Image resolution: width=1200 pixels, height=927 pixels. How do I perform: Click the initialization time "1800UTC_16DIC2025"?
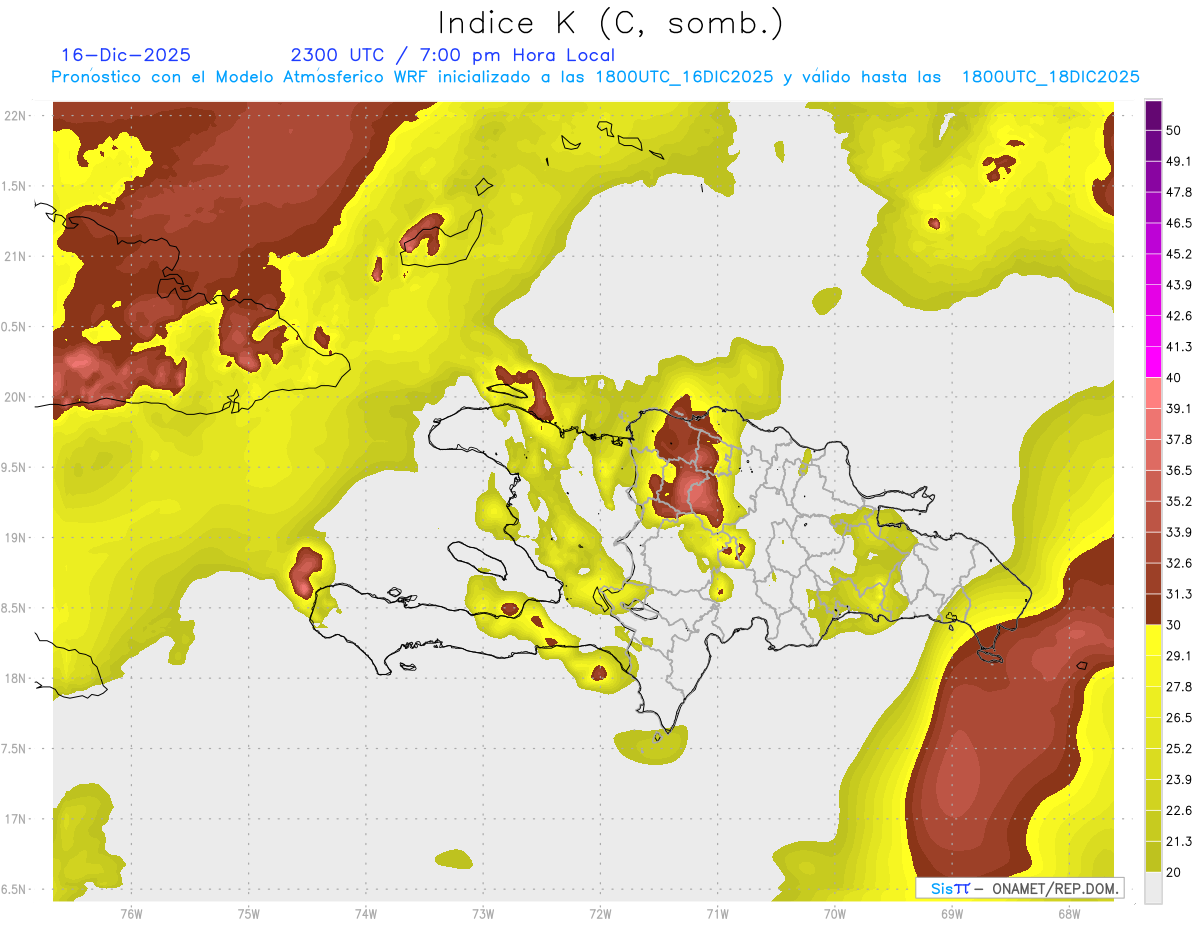click(685, 77)
